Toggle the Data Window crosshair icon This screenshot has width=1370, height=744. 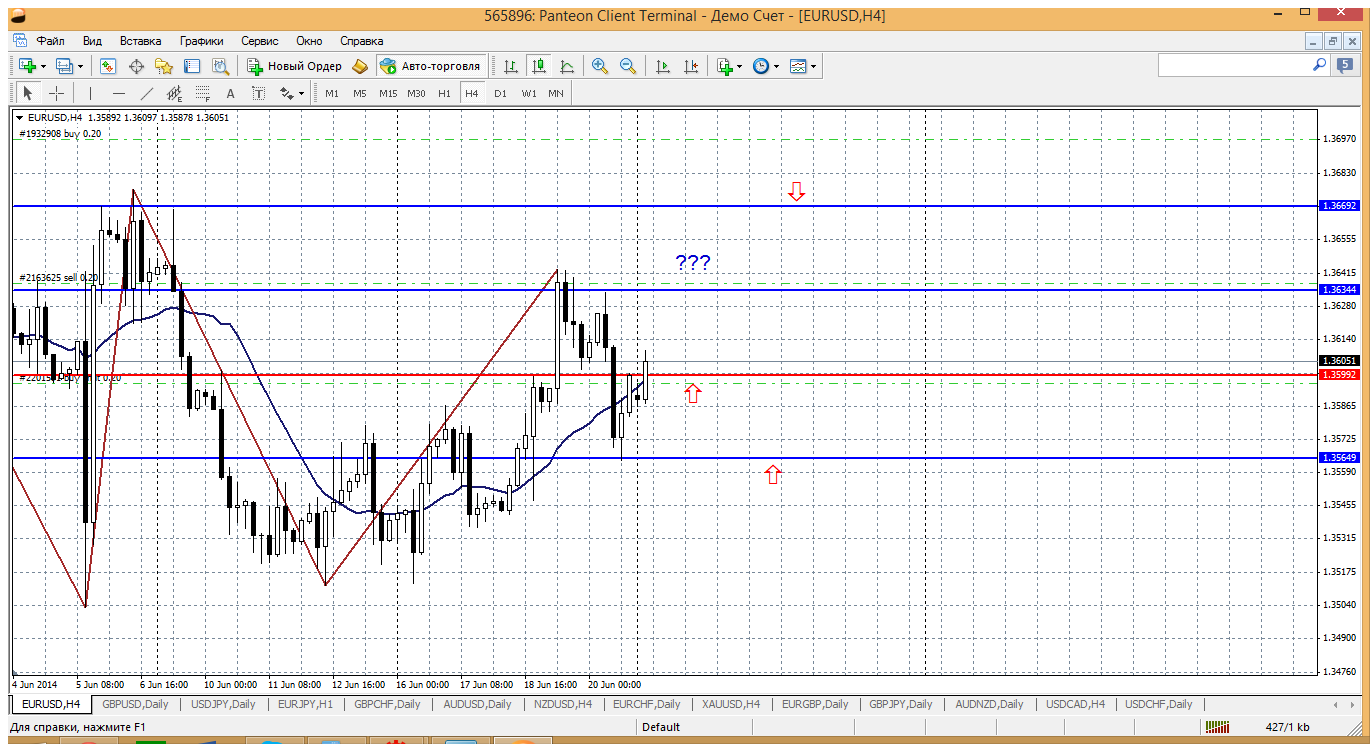[136, 66]
